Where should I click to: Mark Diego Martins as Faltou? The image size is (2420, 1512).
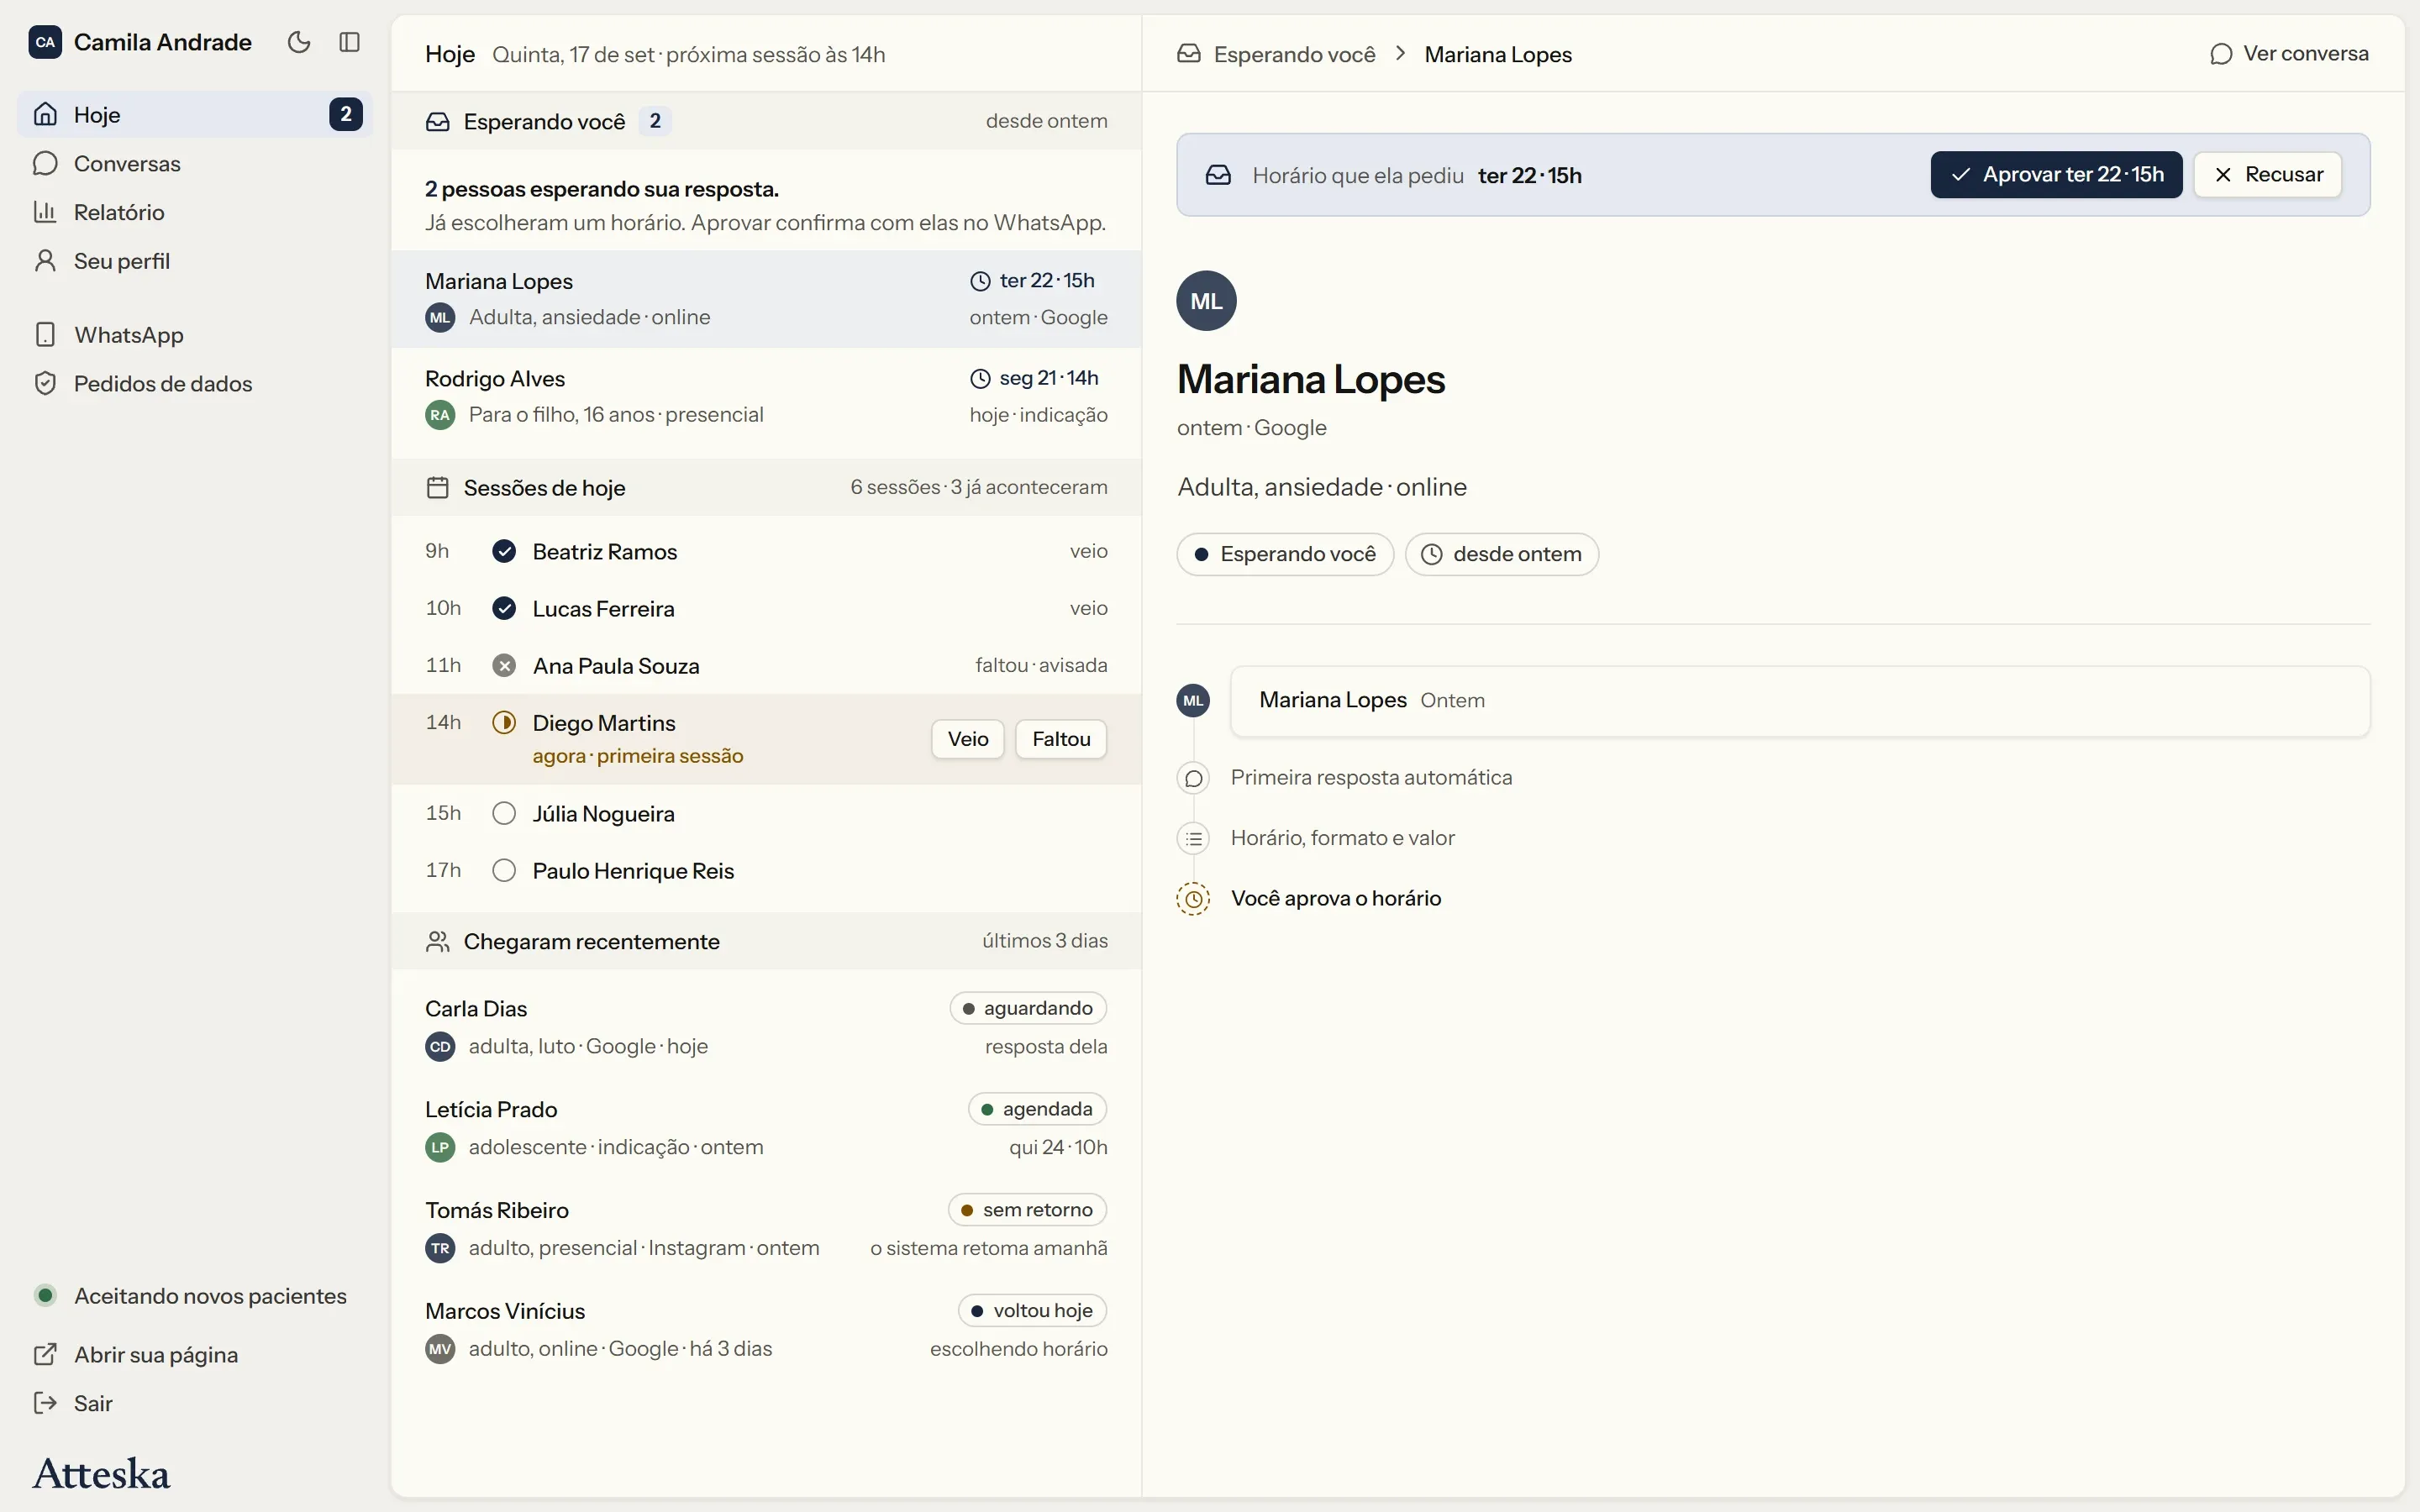1061,739
